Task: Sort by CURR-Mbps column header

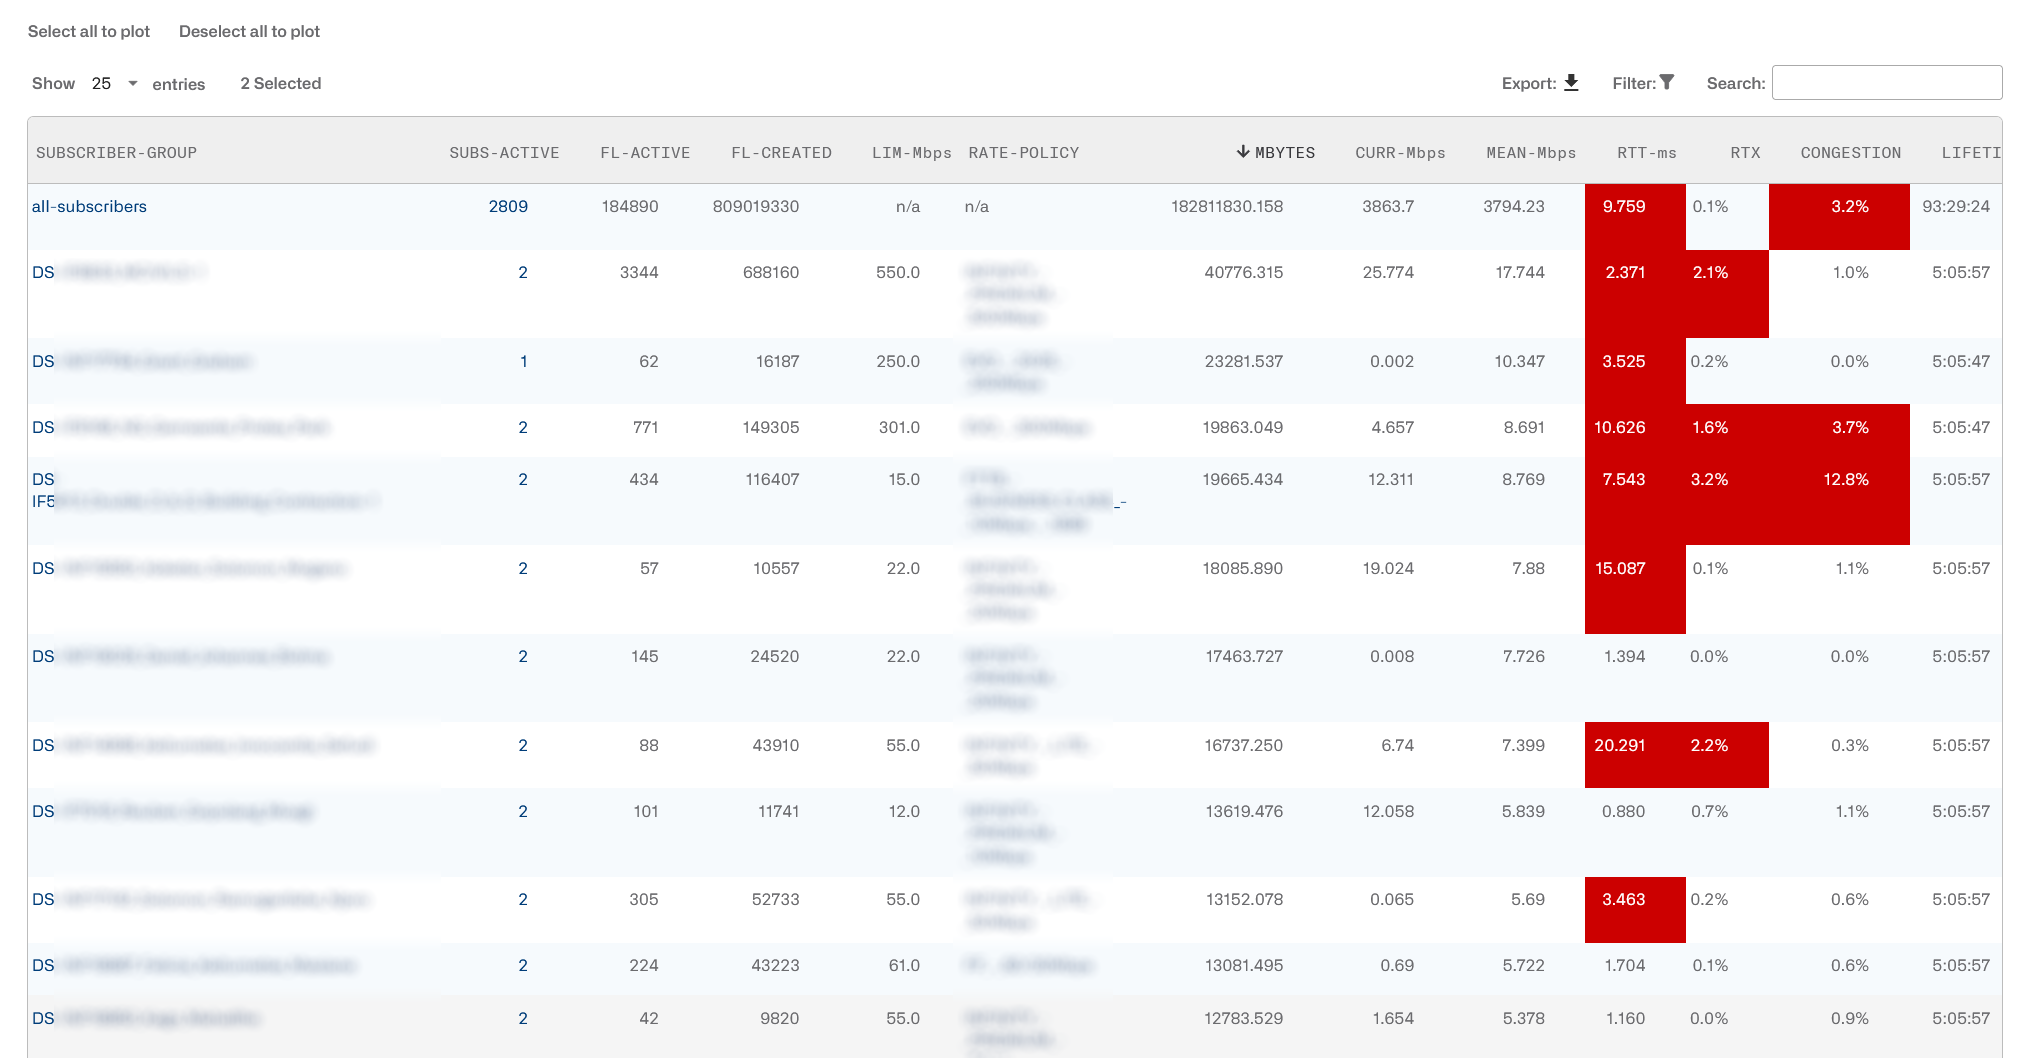Action: [x=1400, y=153]
